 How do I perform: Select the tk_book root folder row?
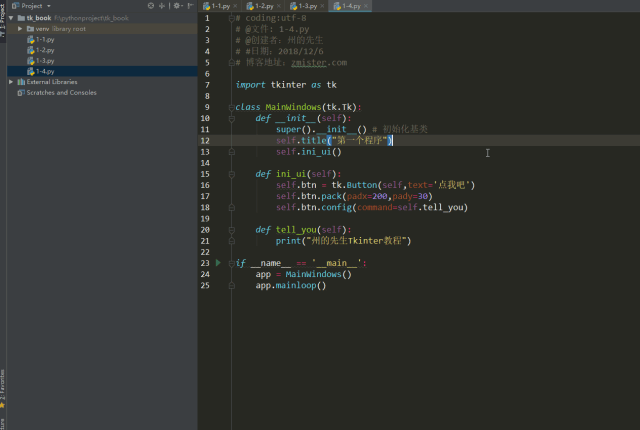(102, 18)
